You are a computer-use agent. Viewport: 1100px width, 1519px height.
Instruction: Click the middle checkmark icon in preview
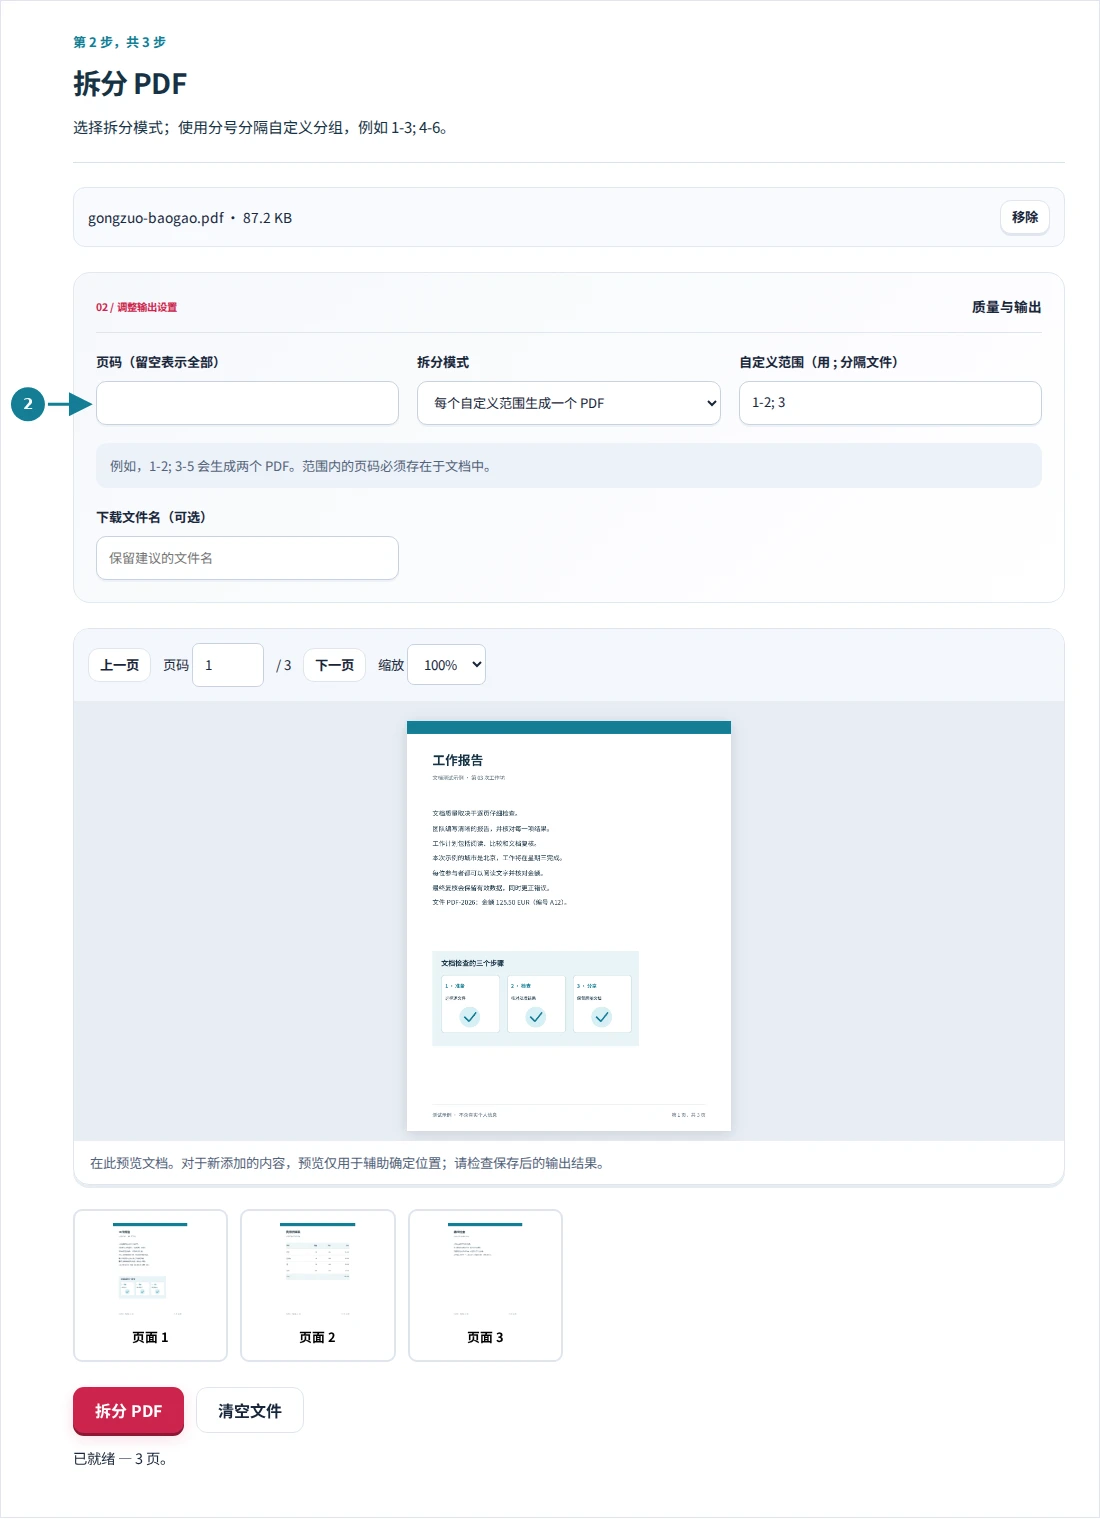click(536, 1017)
